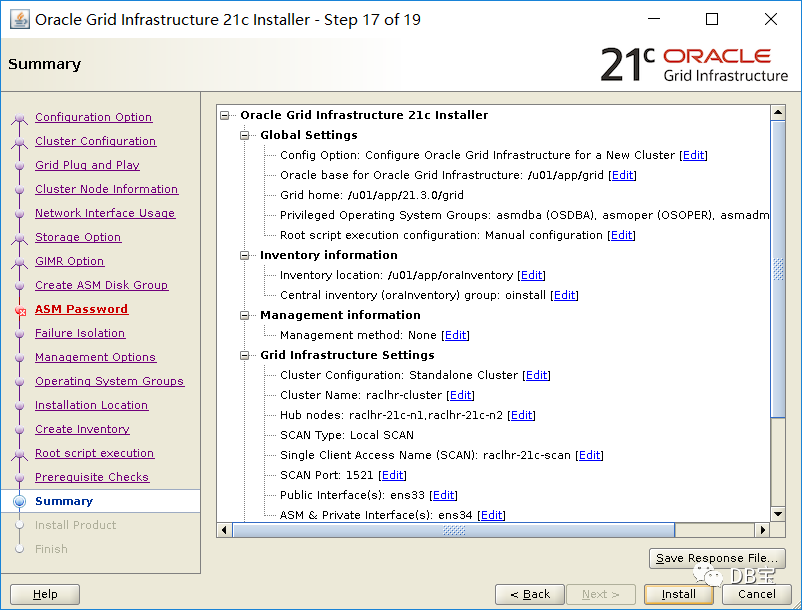This screenshot has width=802, height=610.
Task: Edit Central inventory group oinstall
Action: pyautogui.click(x=565, y=296)
